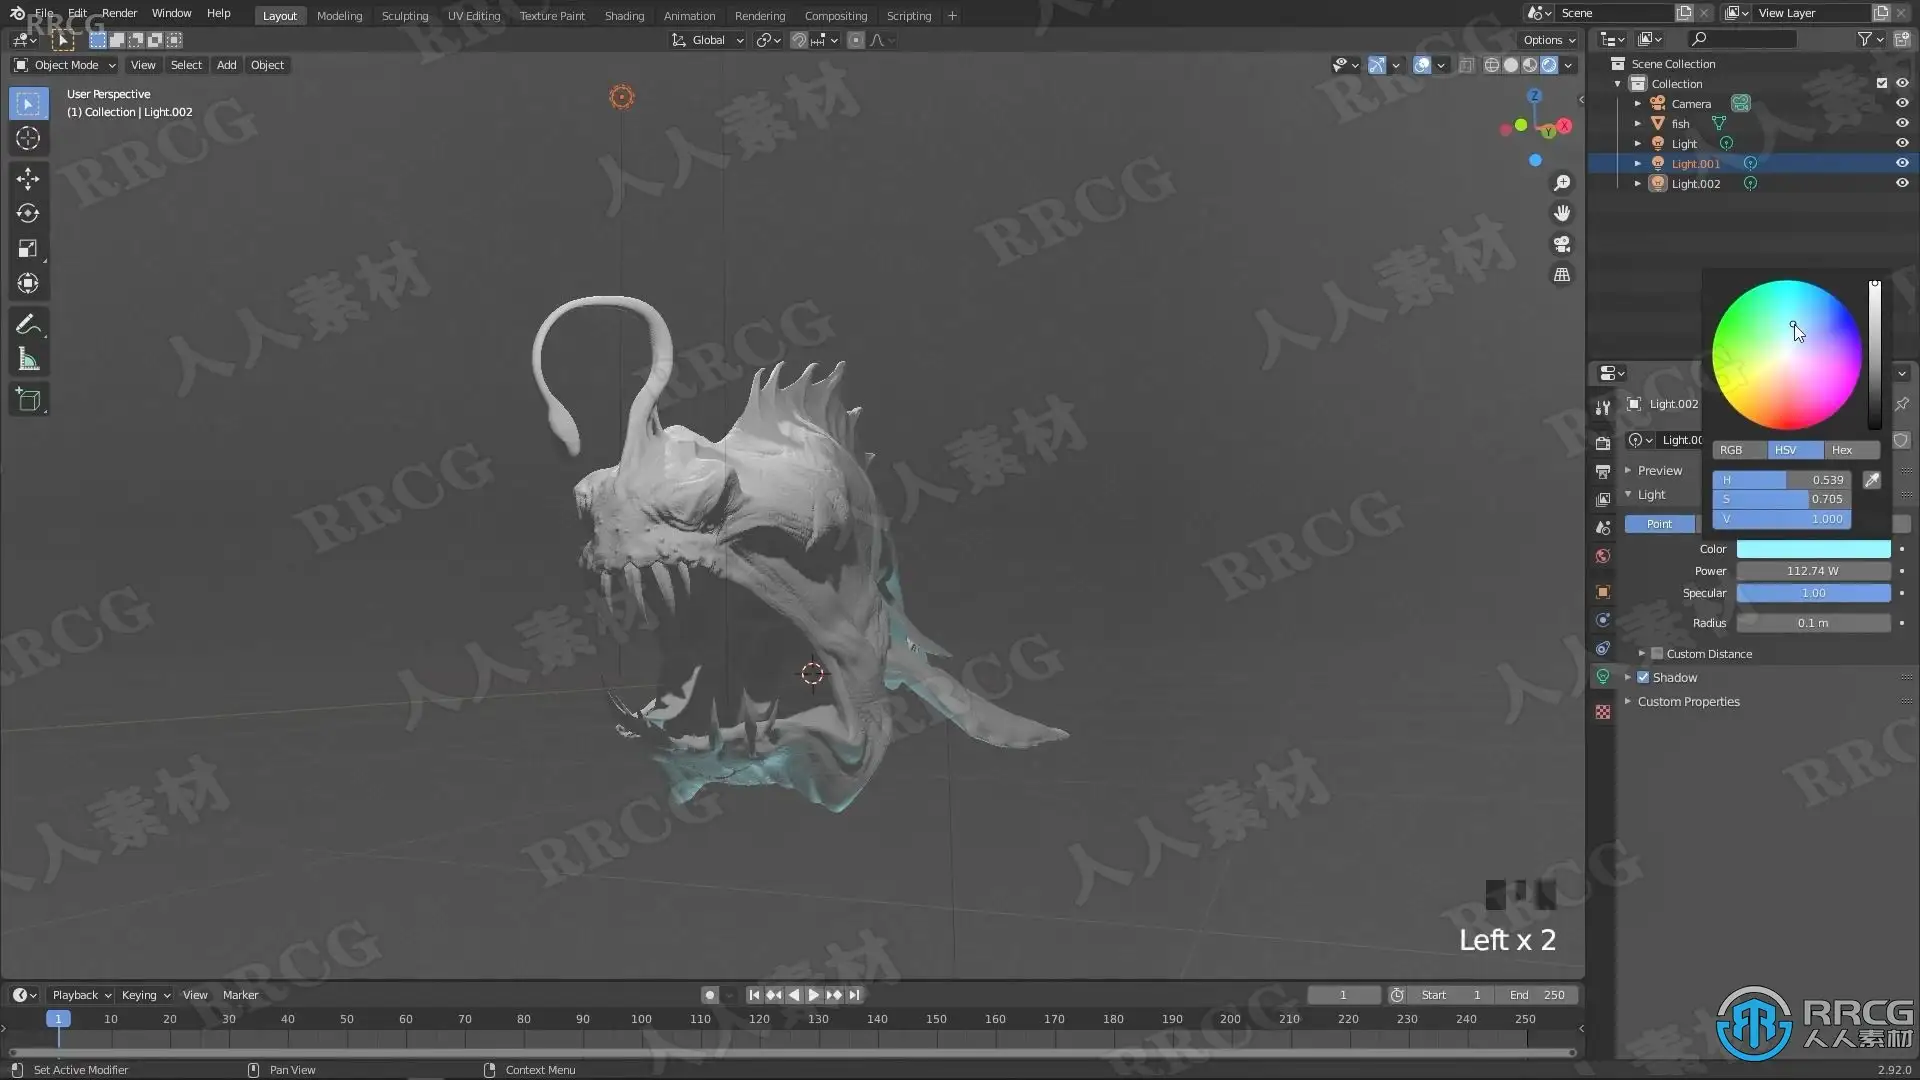Switch to the Shading workspace tab
This screenshot has height=1080, width=1920.
coord(624,15)
